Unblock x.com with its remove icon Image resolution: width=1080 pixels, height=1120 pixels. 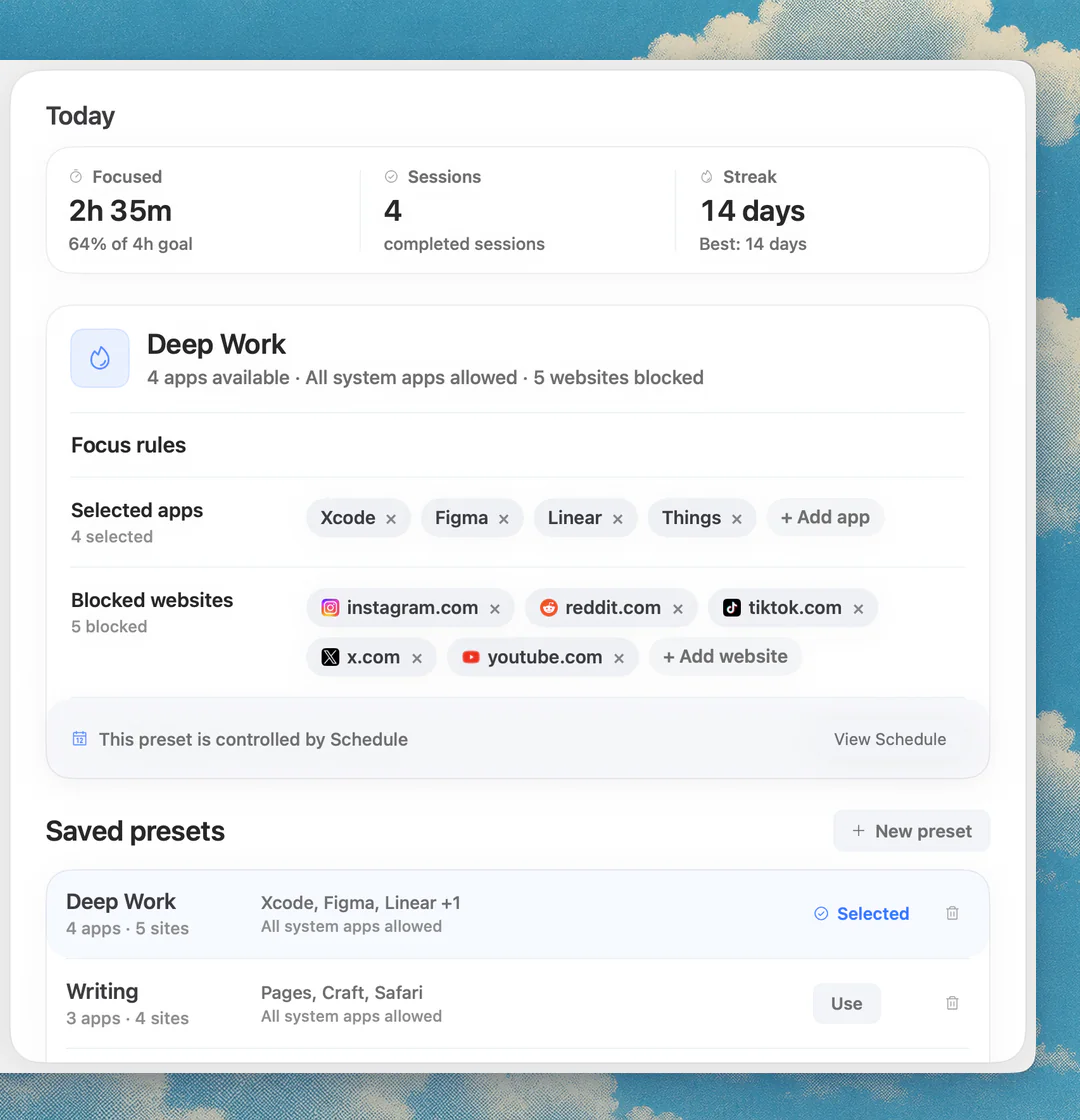pos(417,658)
